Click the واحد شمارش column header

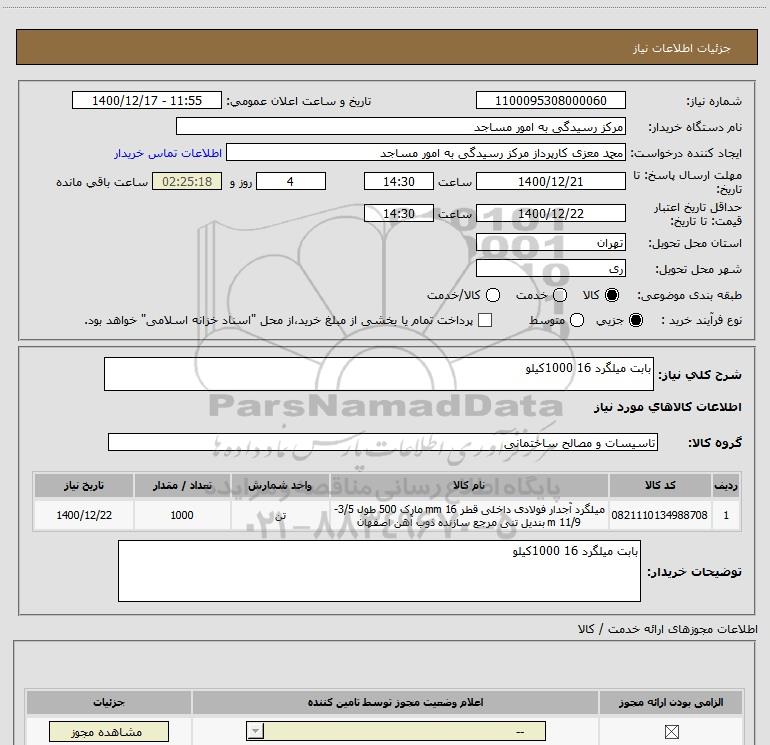click(x=280, y=485)
